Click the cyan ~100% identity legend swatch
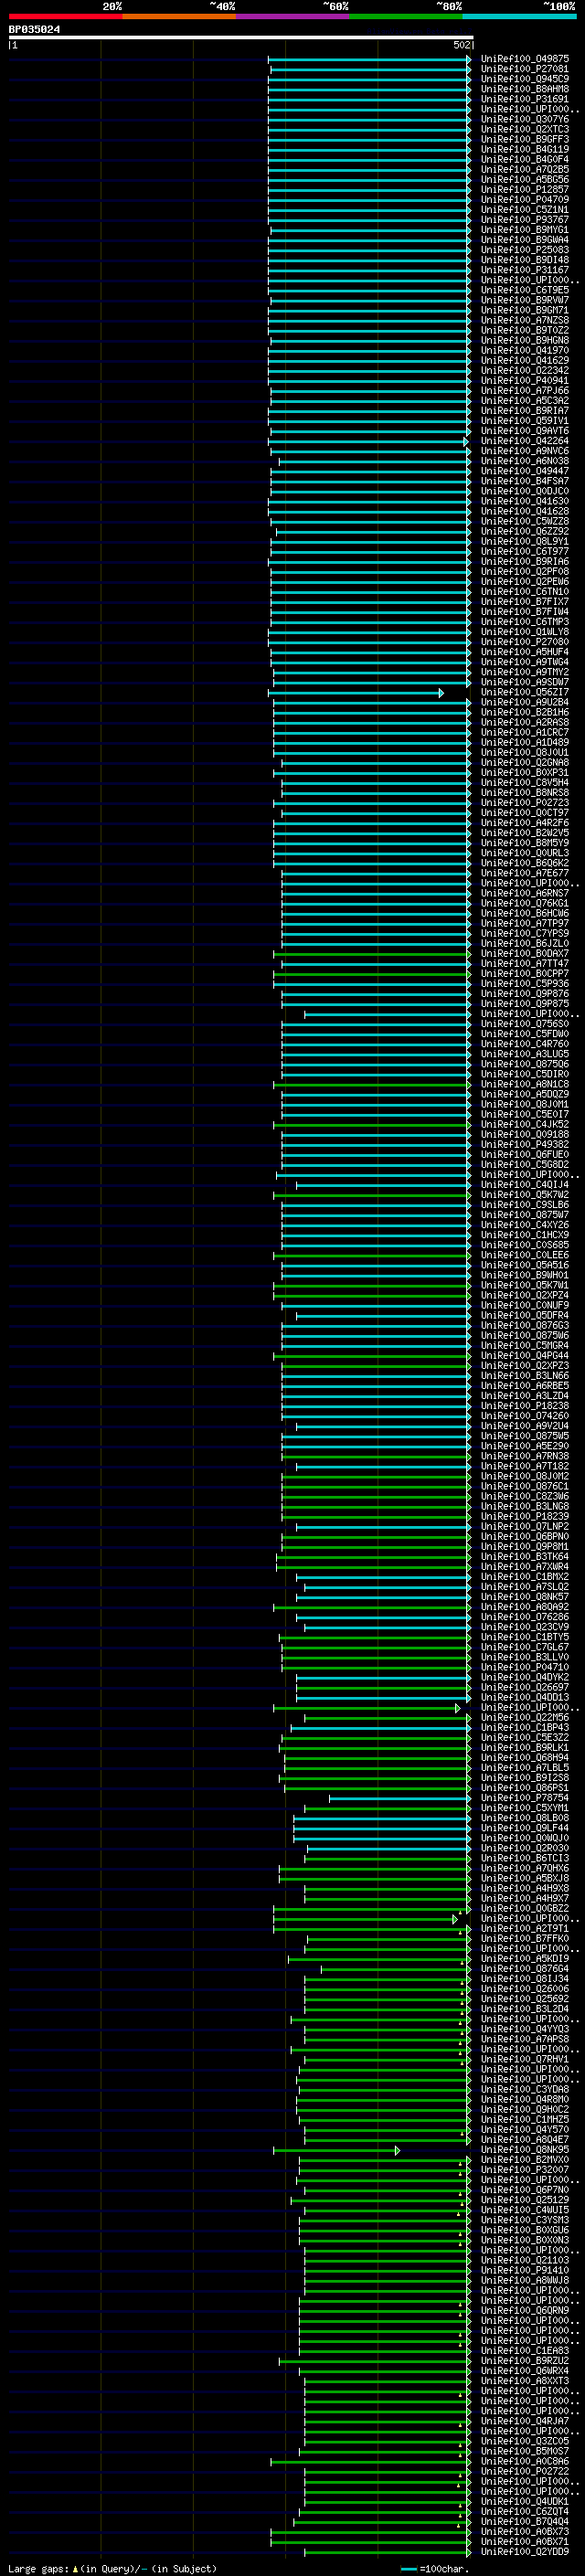This screenshot has width=585, height=2576. point(519,16)
